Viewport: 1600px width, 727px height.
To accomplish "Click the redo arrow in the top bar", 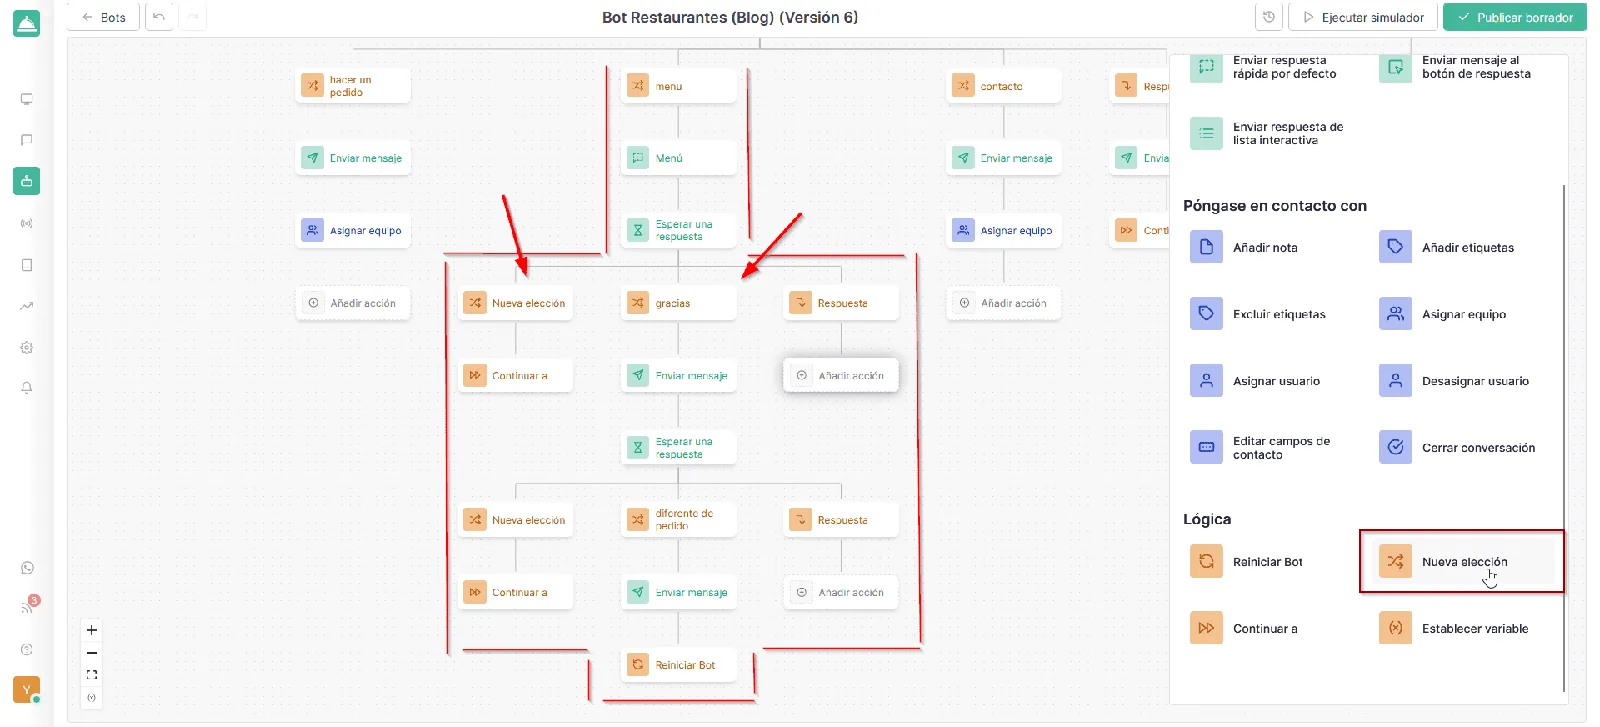I will tap(193, 17).
